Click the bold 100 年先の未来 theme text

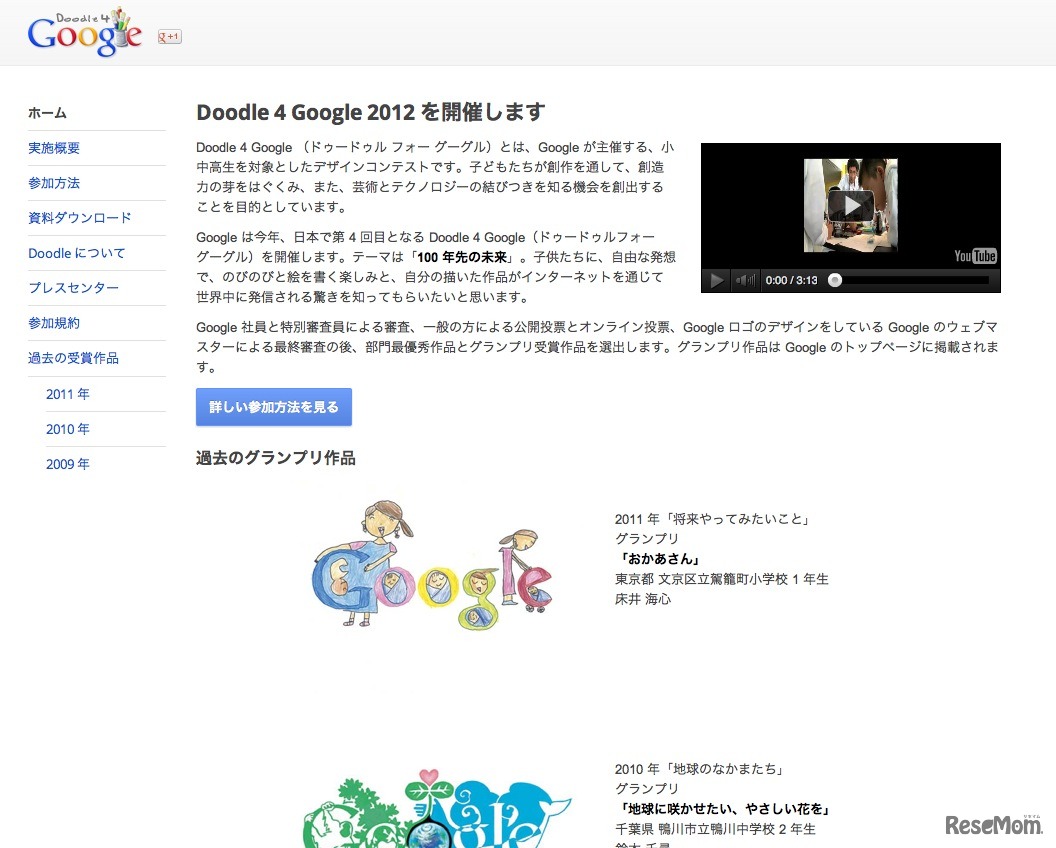(x=462, y=257)
